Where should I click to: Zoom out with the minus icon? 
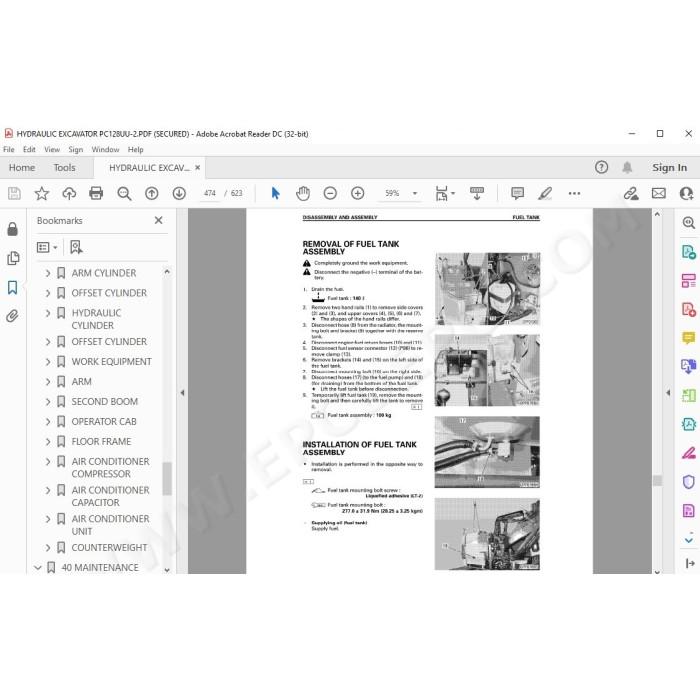click(x=330, y=193)
